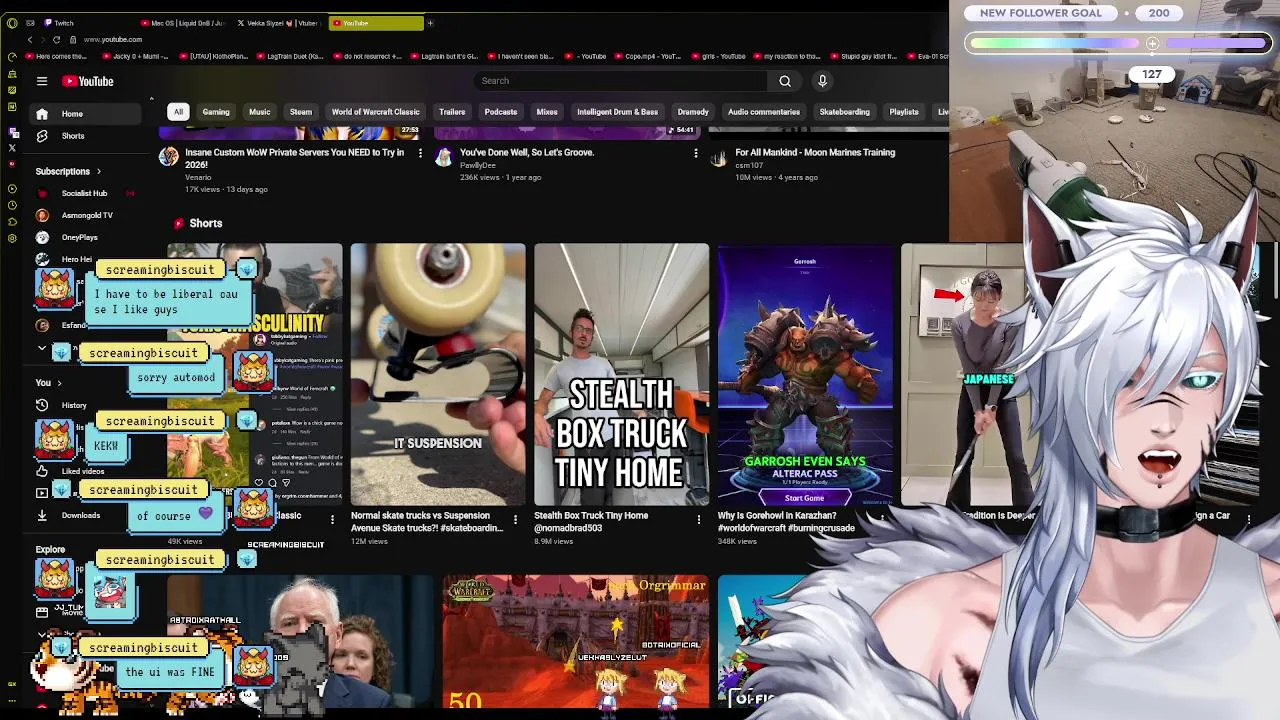Go back in browser history
The height and width of the screenshot is (720, 1280).
click(30, 40)
